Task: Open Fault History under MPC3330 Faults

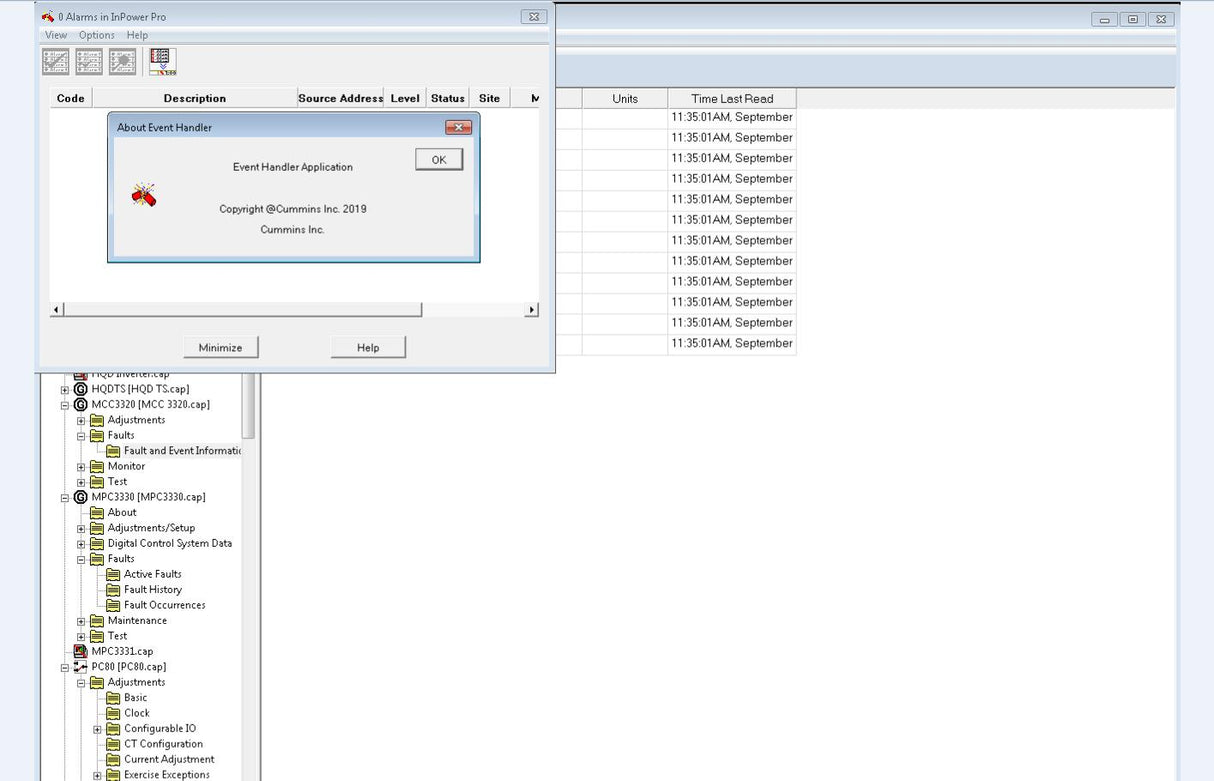Action: pyautogui.click(x=152, y=590)
